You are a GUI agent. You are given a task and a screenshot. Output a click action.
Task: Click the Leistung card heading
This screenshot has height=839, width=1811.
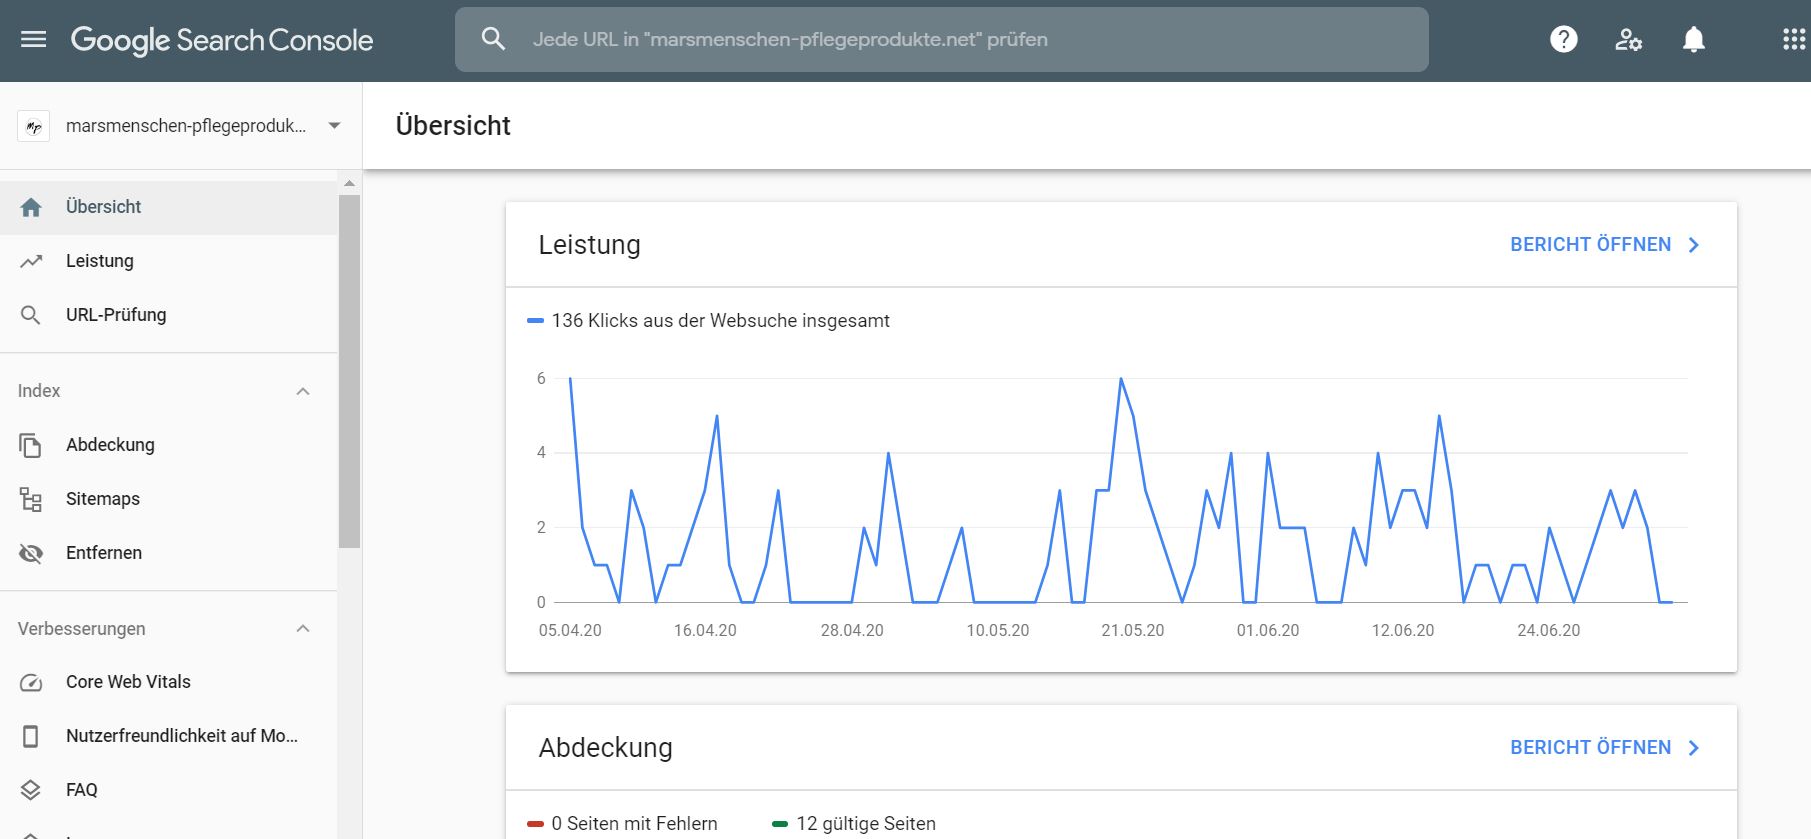coord(589,245)
